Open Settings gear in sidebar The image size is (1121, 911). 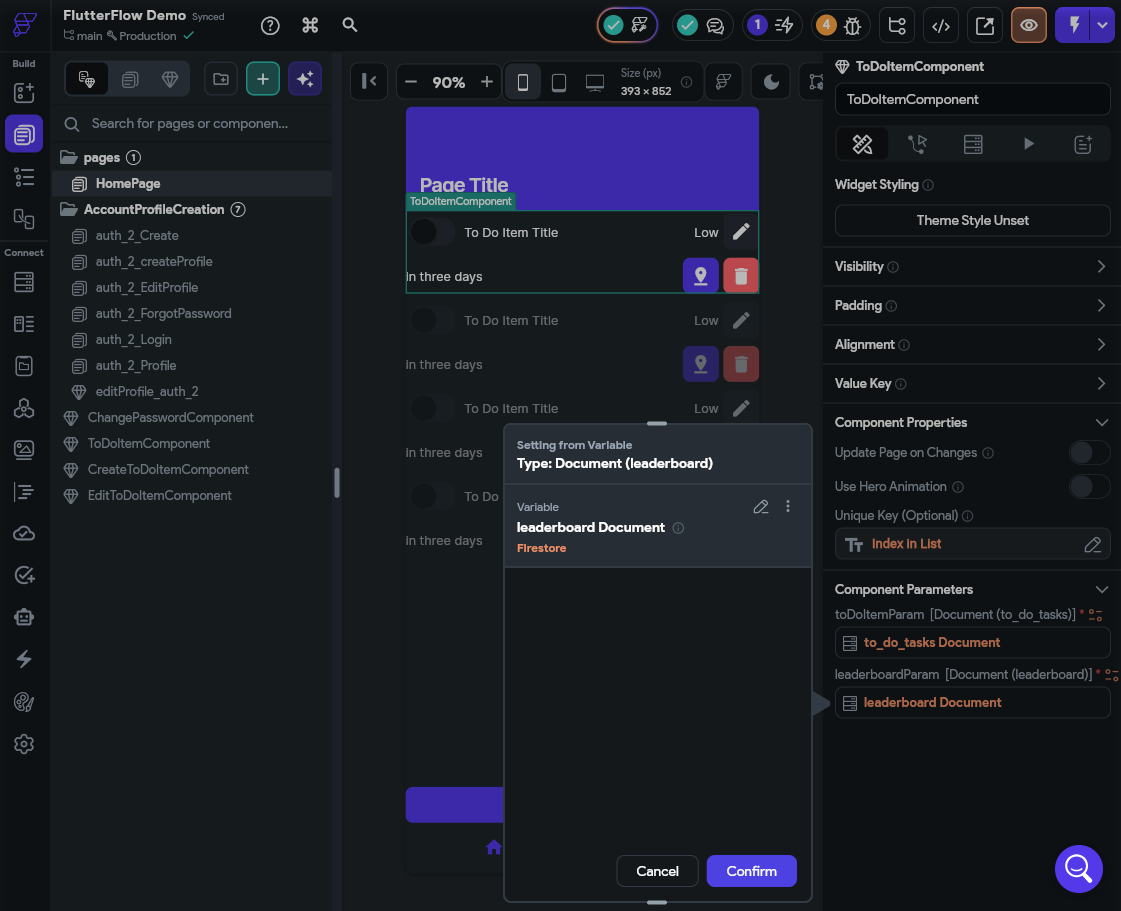(x=24, y=744)
